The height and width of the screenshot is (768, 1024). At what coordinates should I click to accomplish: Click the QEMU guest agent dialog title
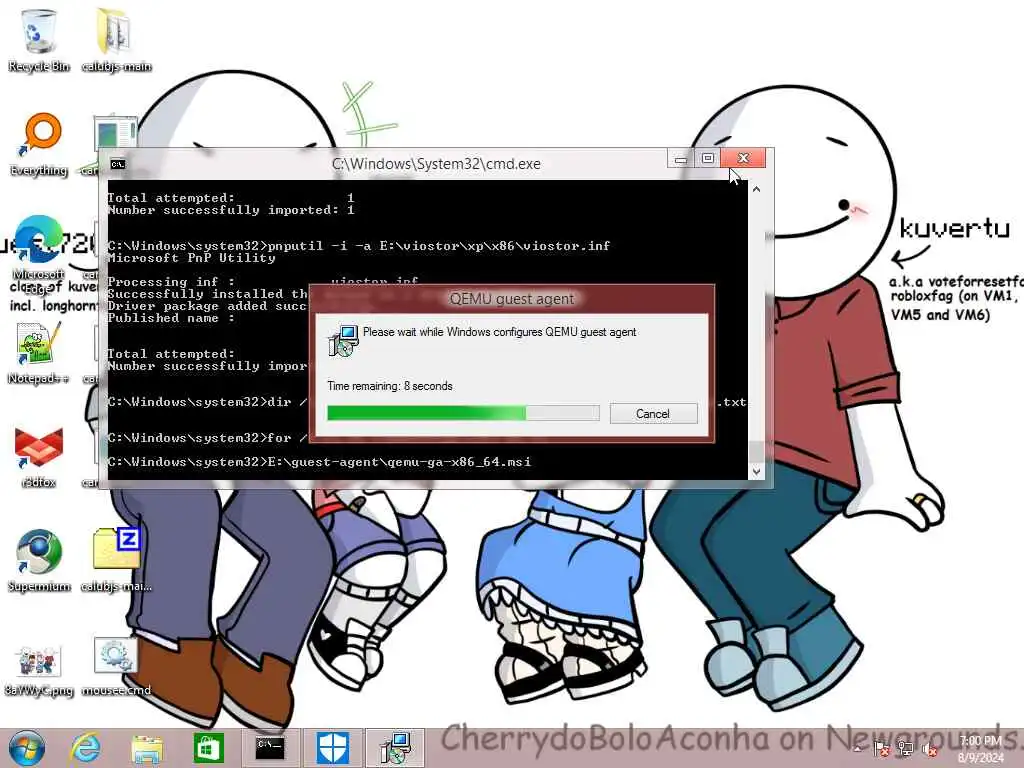pos(512,299)
